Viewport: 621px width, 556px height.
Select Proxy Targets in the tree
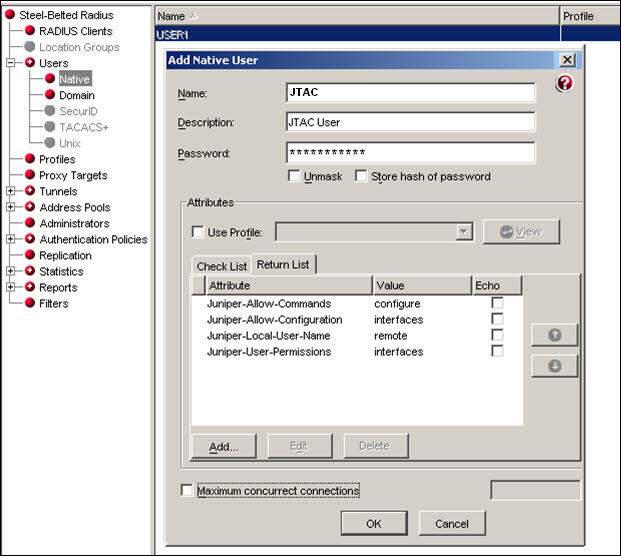tap(73, 175)
